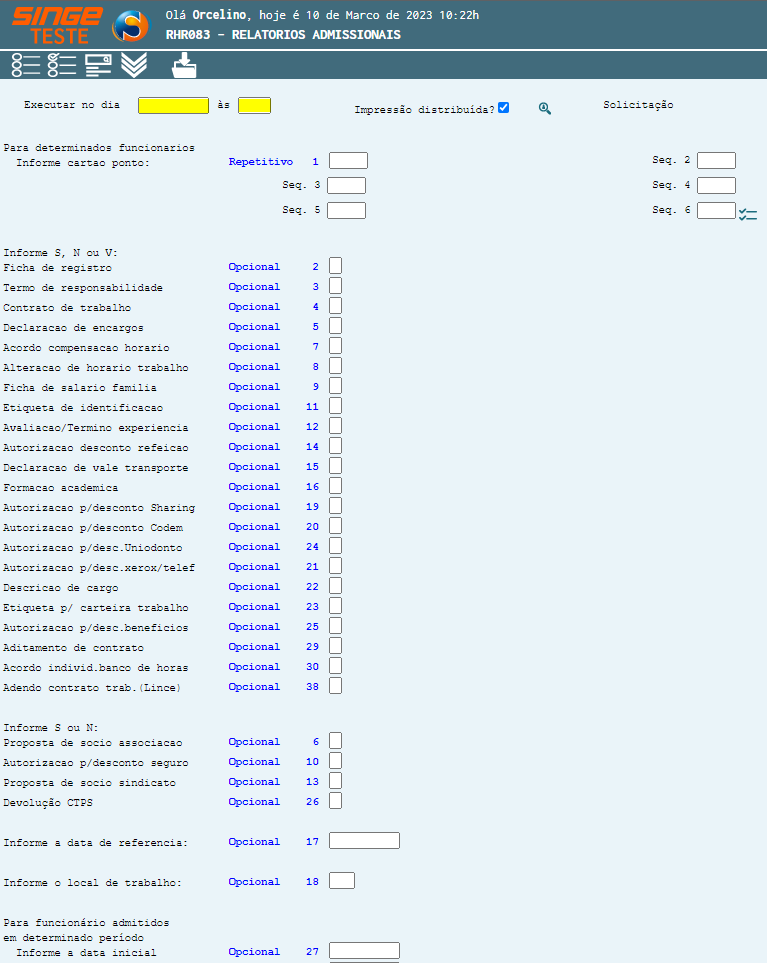Click the checklist icon next to Seq. 6
The image size is (767, 963).
(748, 213)
